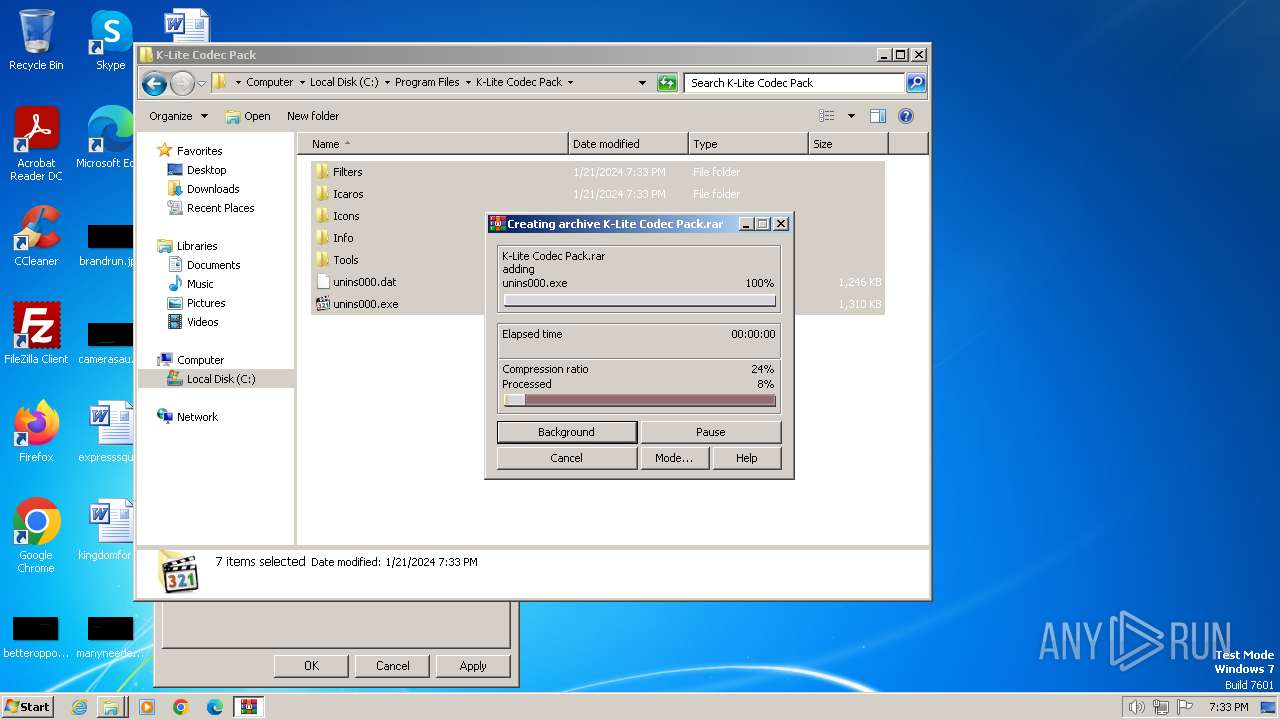Click OK in the background dialog

pos(311,666)
